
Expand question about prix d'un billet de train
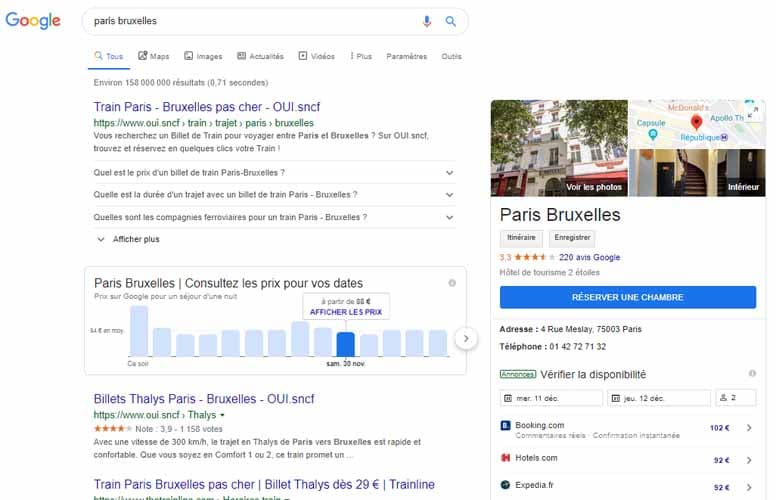[x=274, y=173]
